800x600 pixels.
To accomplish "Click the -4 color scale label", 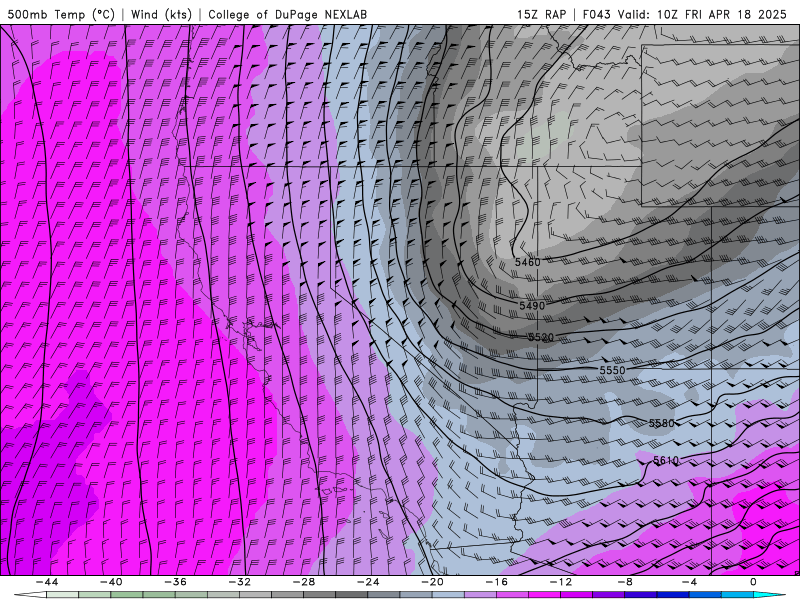I will point(689,582).
